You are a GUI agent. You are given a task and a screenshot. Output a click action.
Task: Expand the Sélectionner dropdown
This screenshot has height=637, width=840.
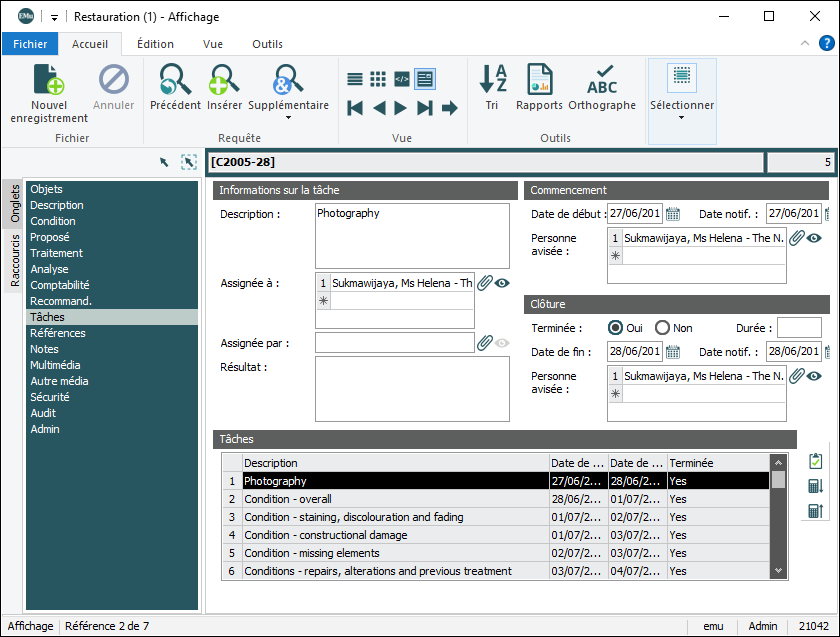pyautogui.click(x=682, y=117)
